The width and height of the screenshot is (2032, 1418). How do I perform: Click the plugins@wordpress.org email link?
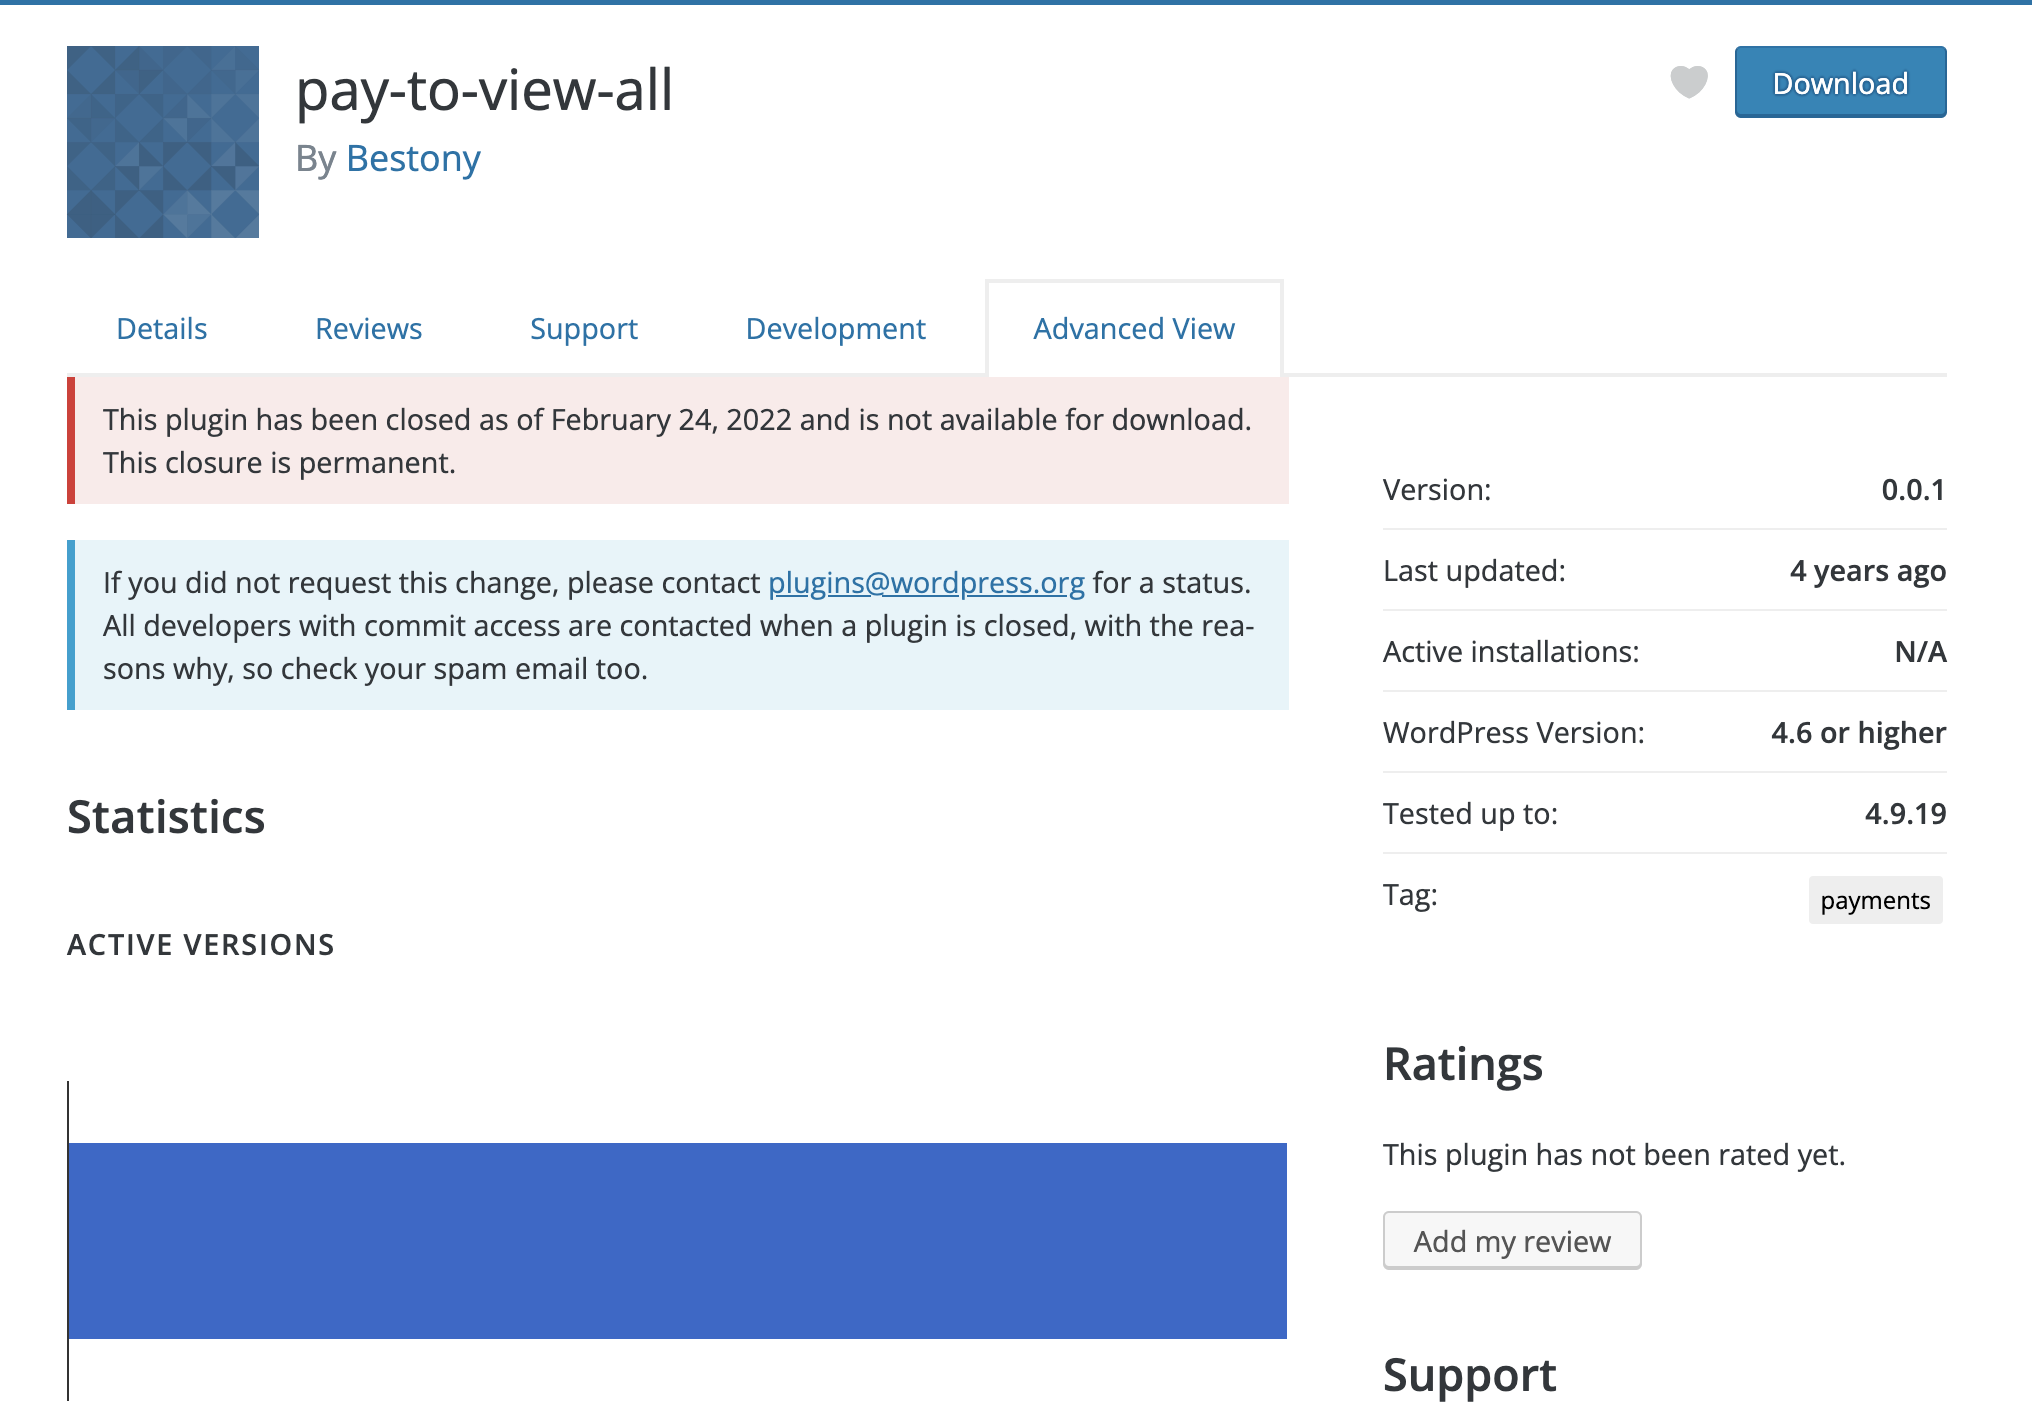[x=926, y=582]
